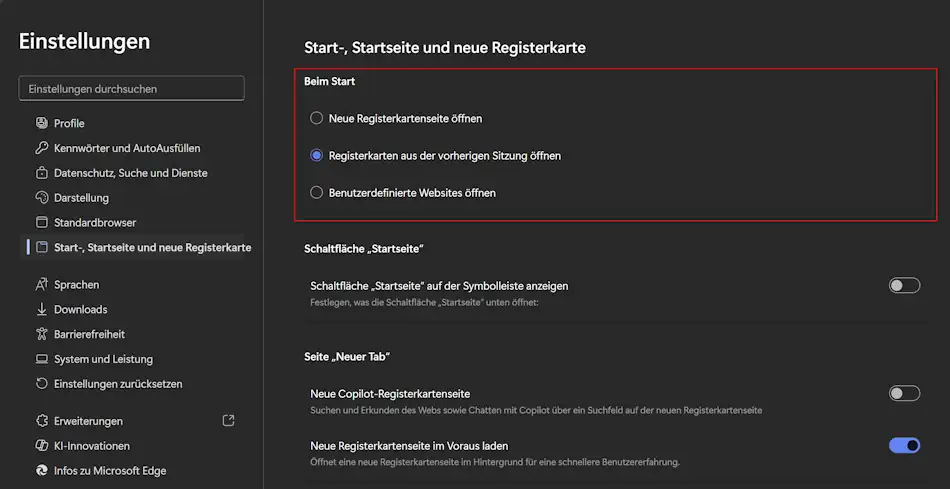The image size is (950, 489).
Task: Go to System und Leistung settings
Action: (x=103, y=359)
